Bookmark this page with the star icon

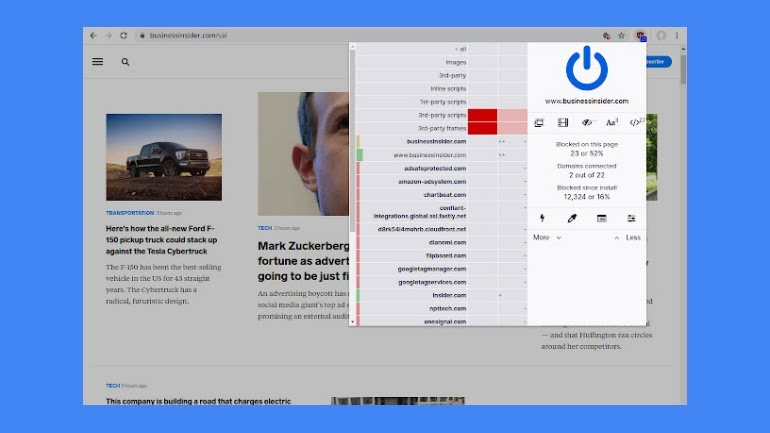coord(621,35)
